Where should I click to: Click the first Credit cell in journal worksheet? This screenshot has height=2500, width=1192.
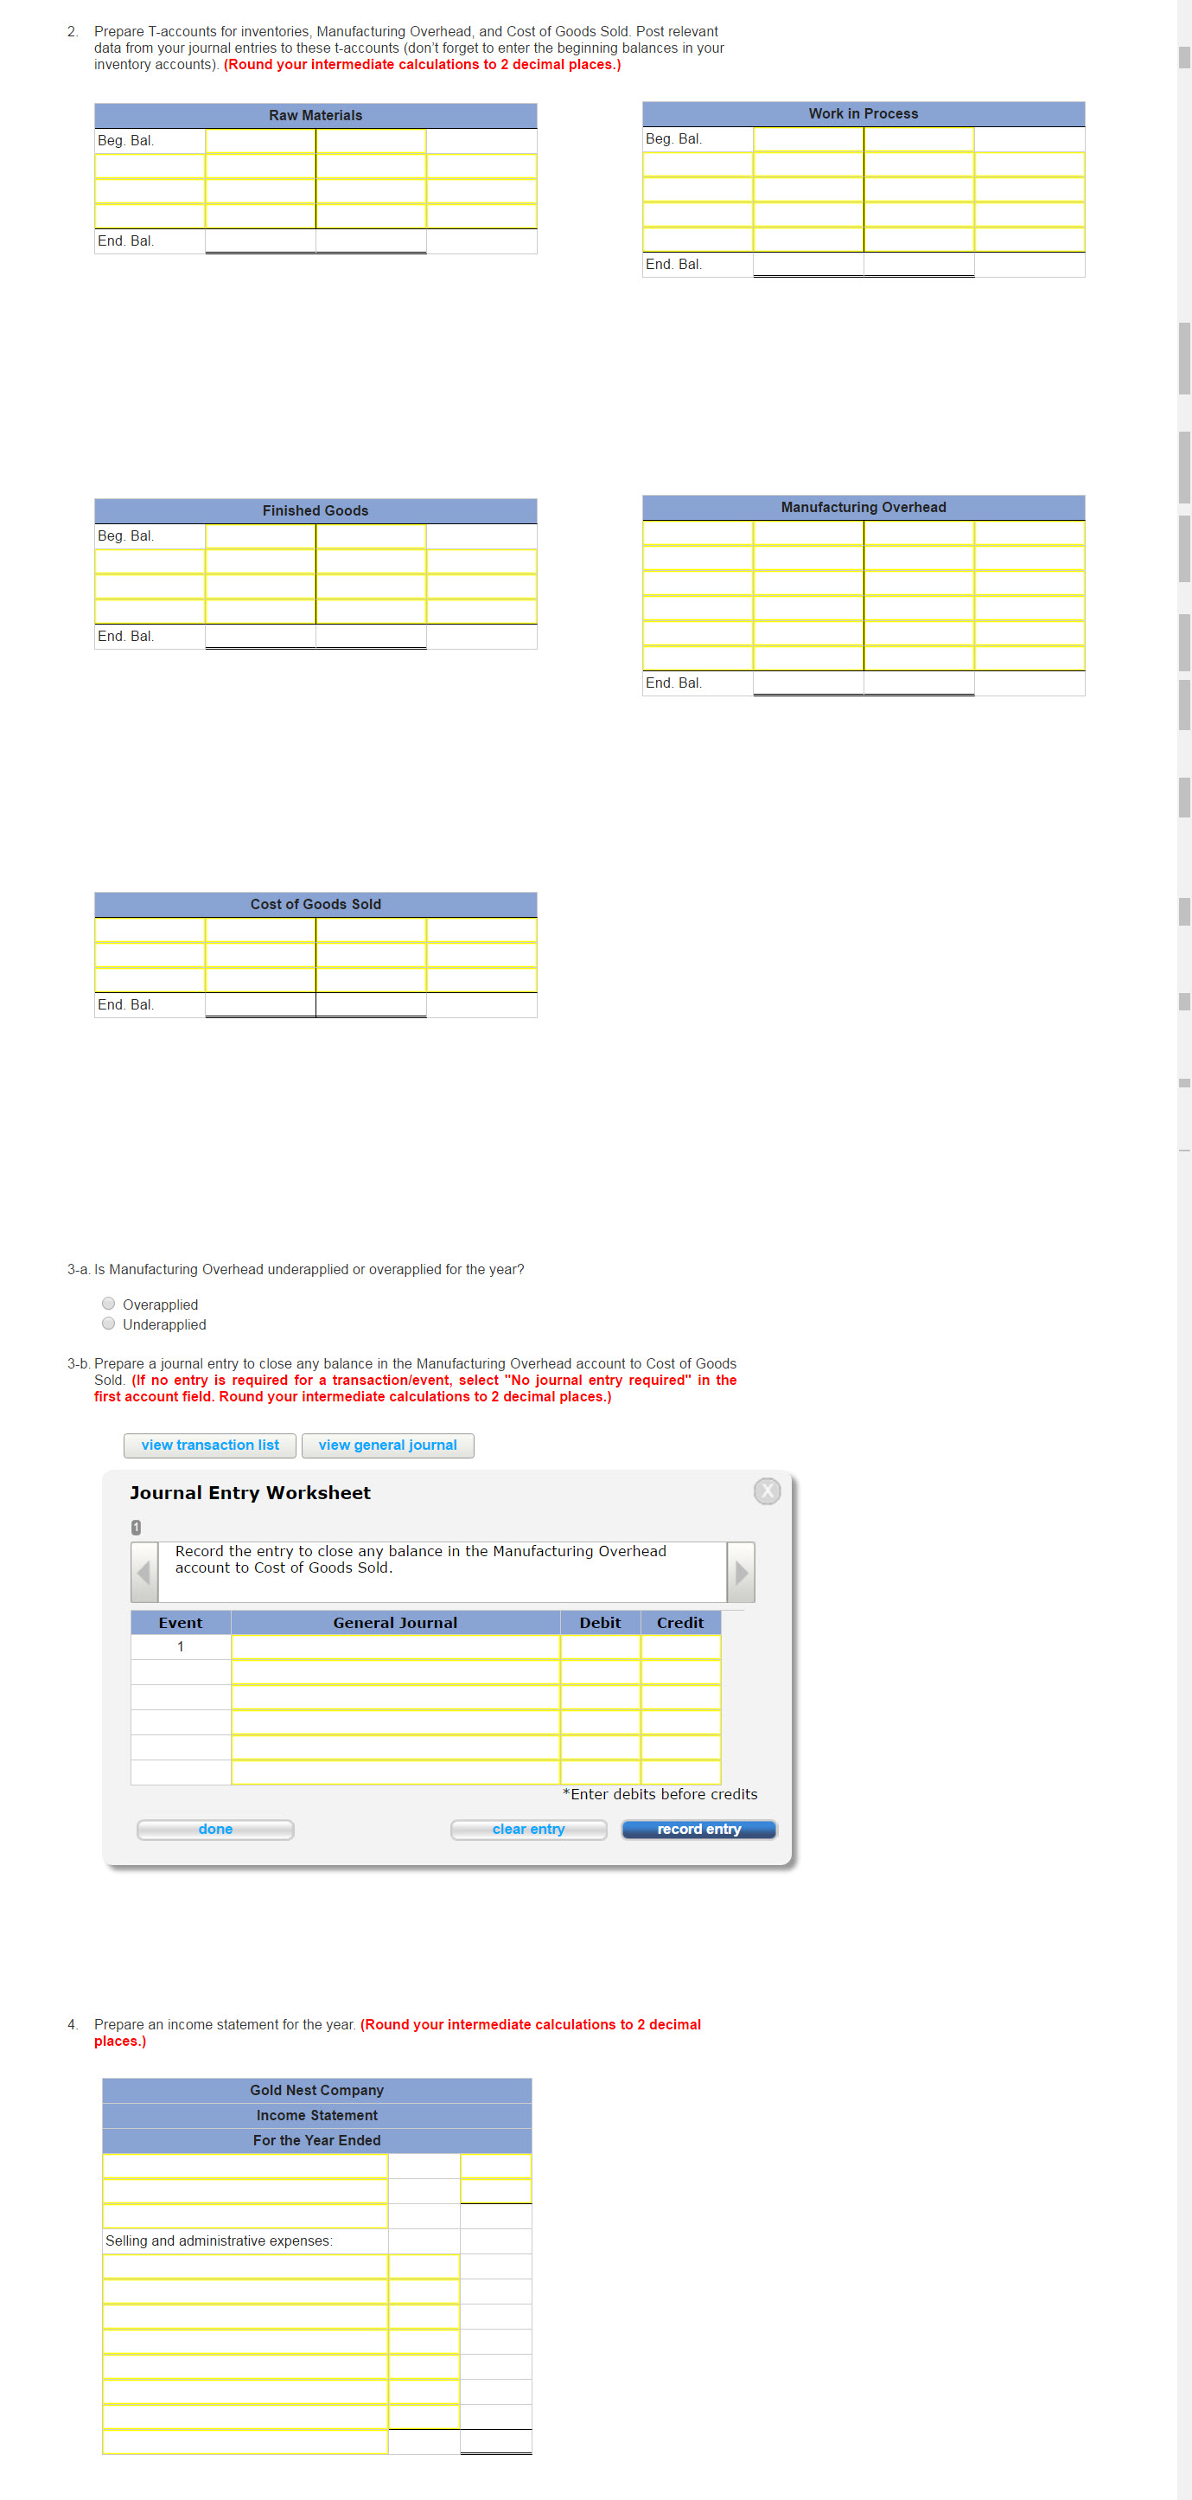681,1647
